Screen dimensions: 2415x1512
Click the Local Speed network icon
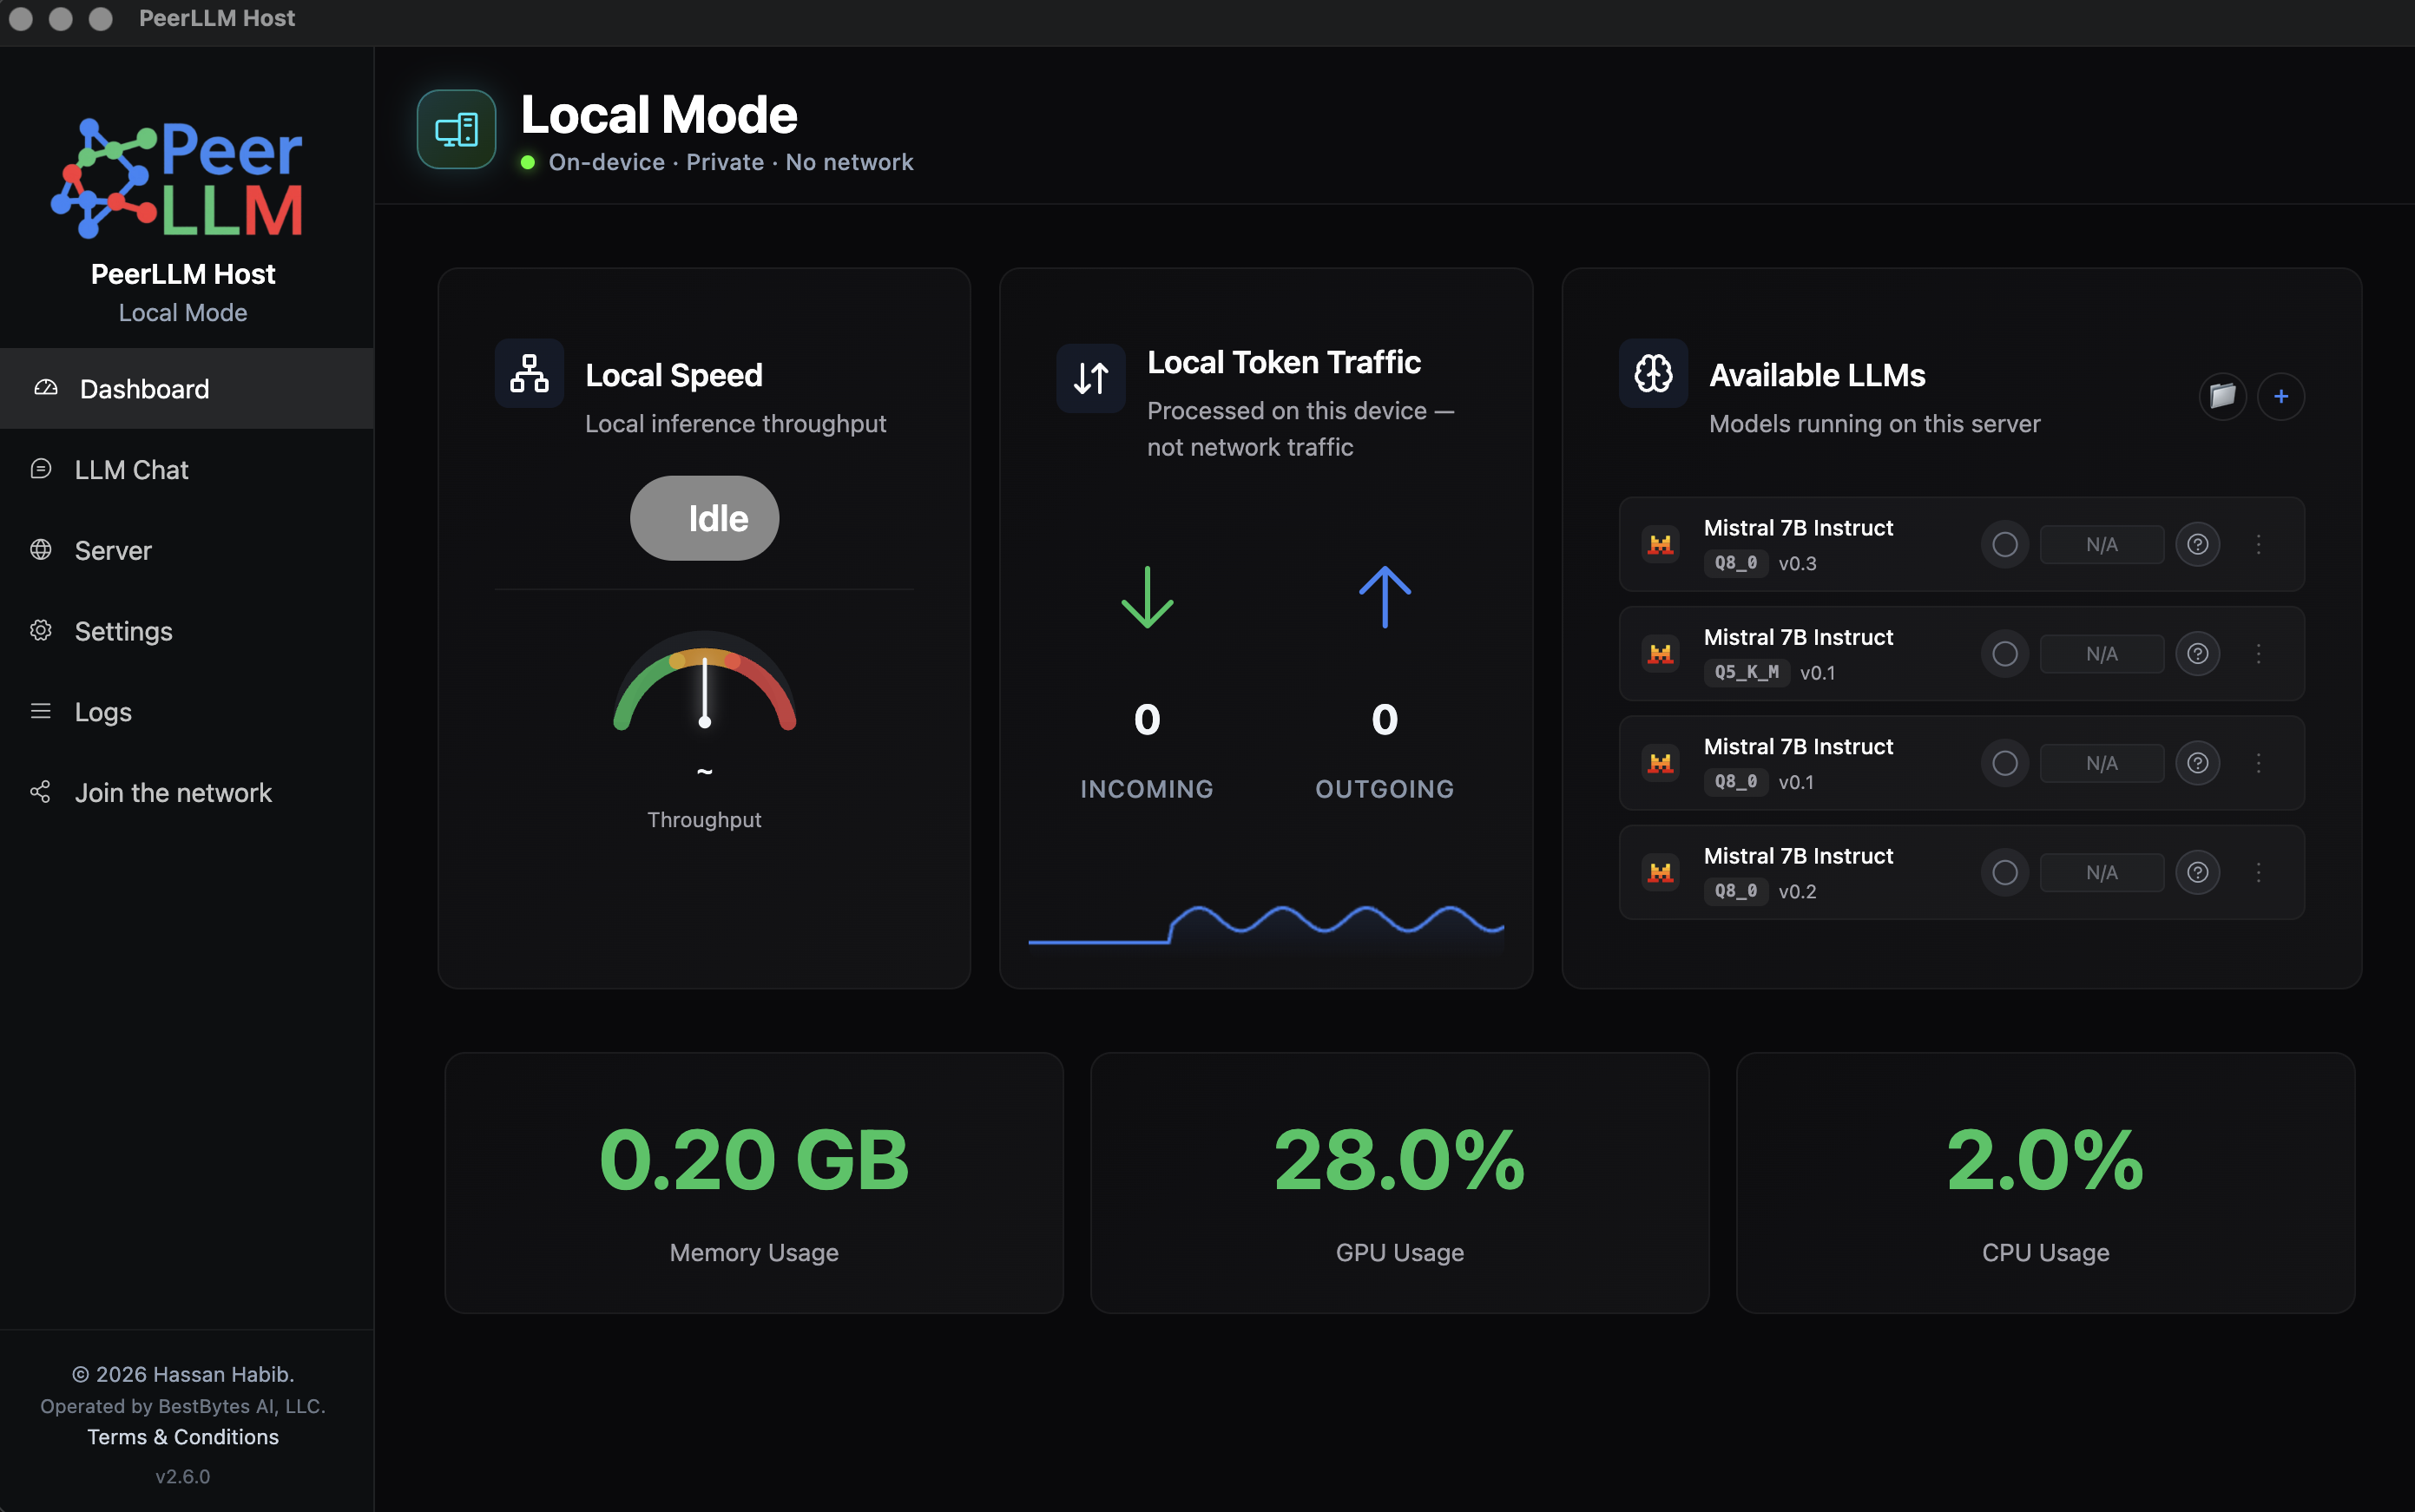click(x=529, y=374)
